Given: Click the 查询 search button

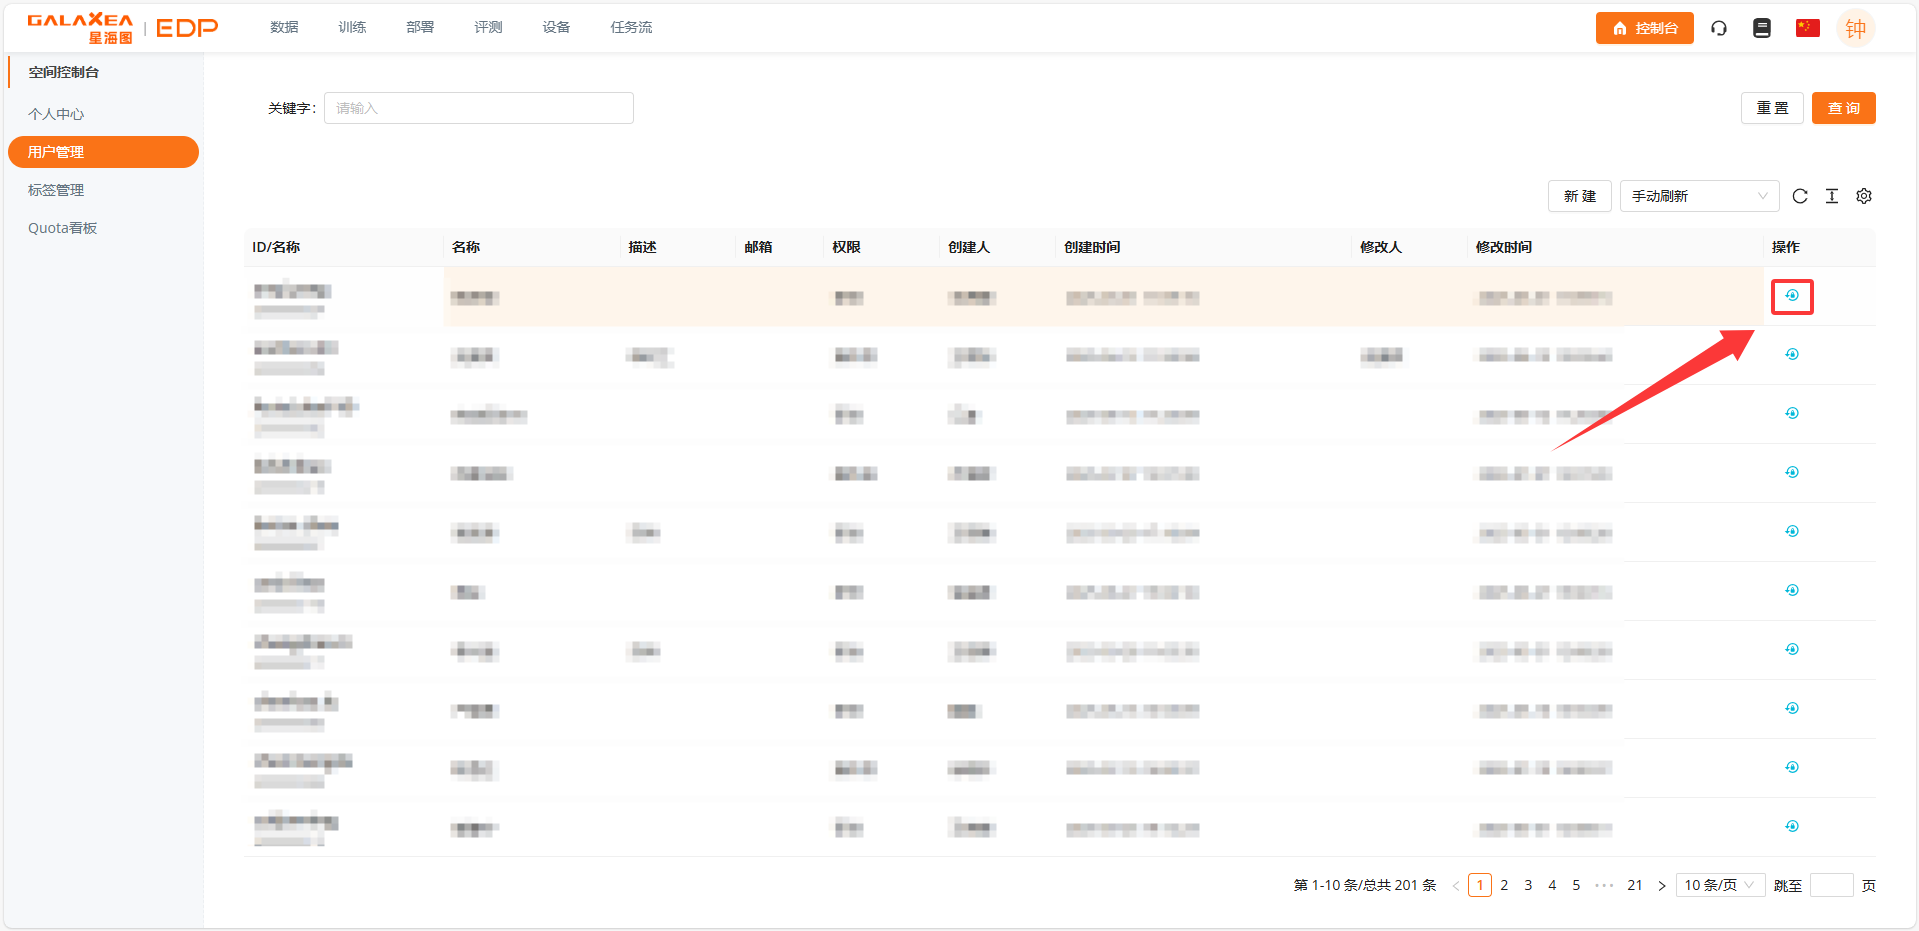Looking at the screenshot, I should [1843, 108].
